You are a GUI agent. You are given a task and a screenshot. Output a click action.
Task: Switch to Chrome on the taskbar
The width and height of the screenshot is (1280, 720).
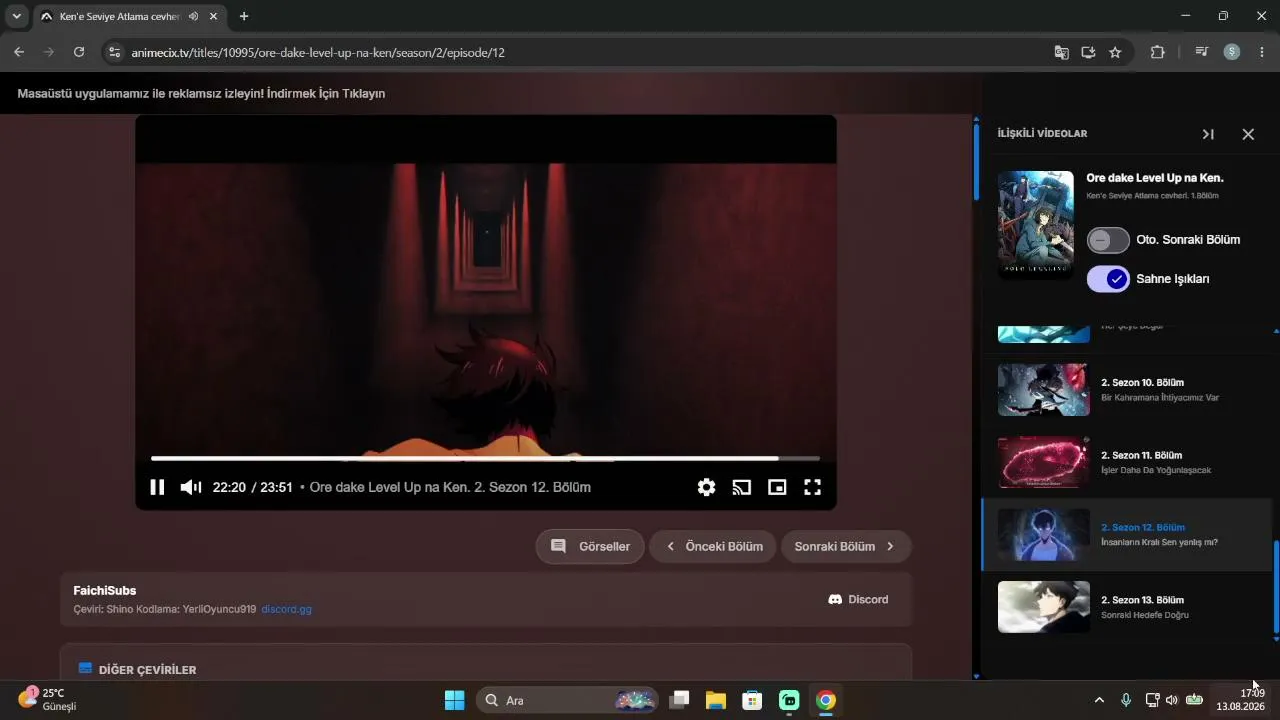pos(825,700)
